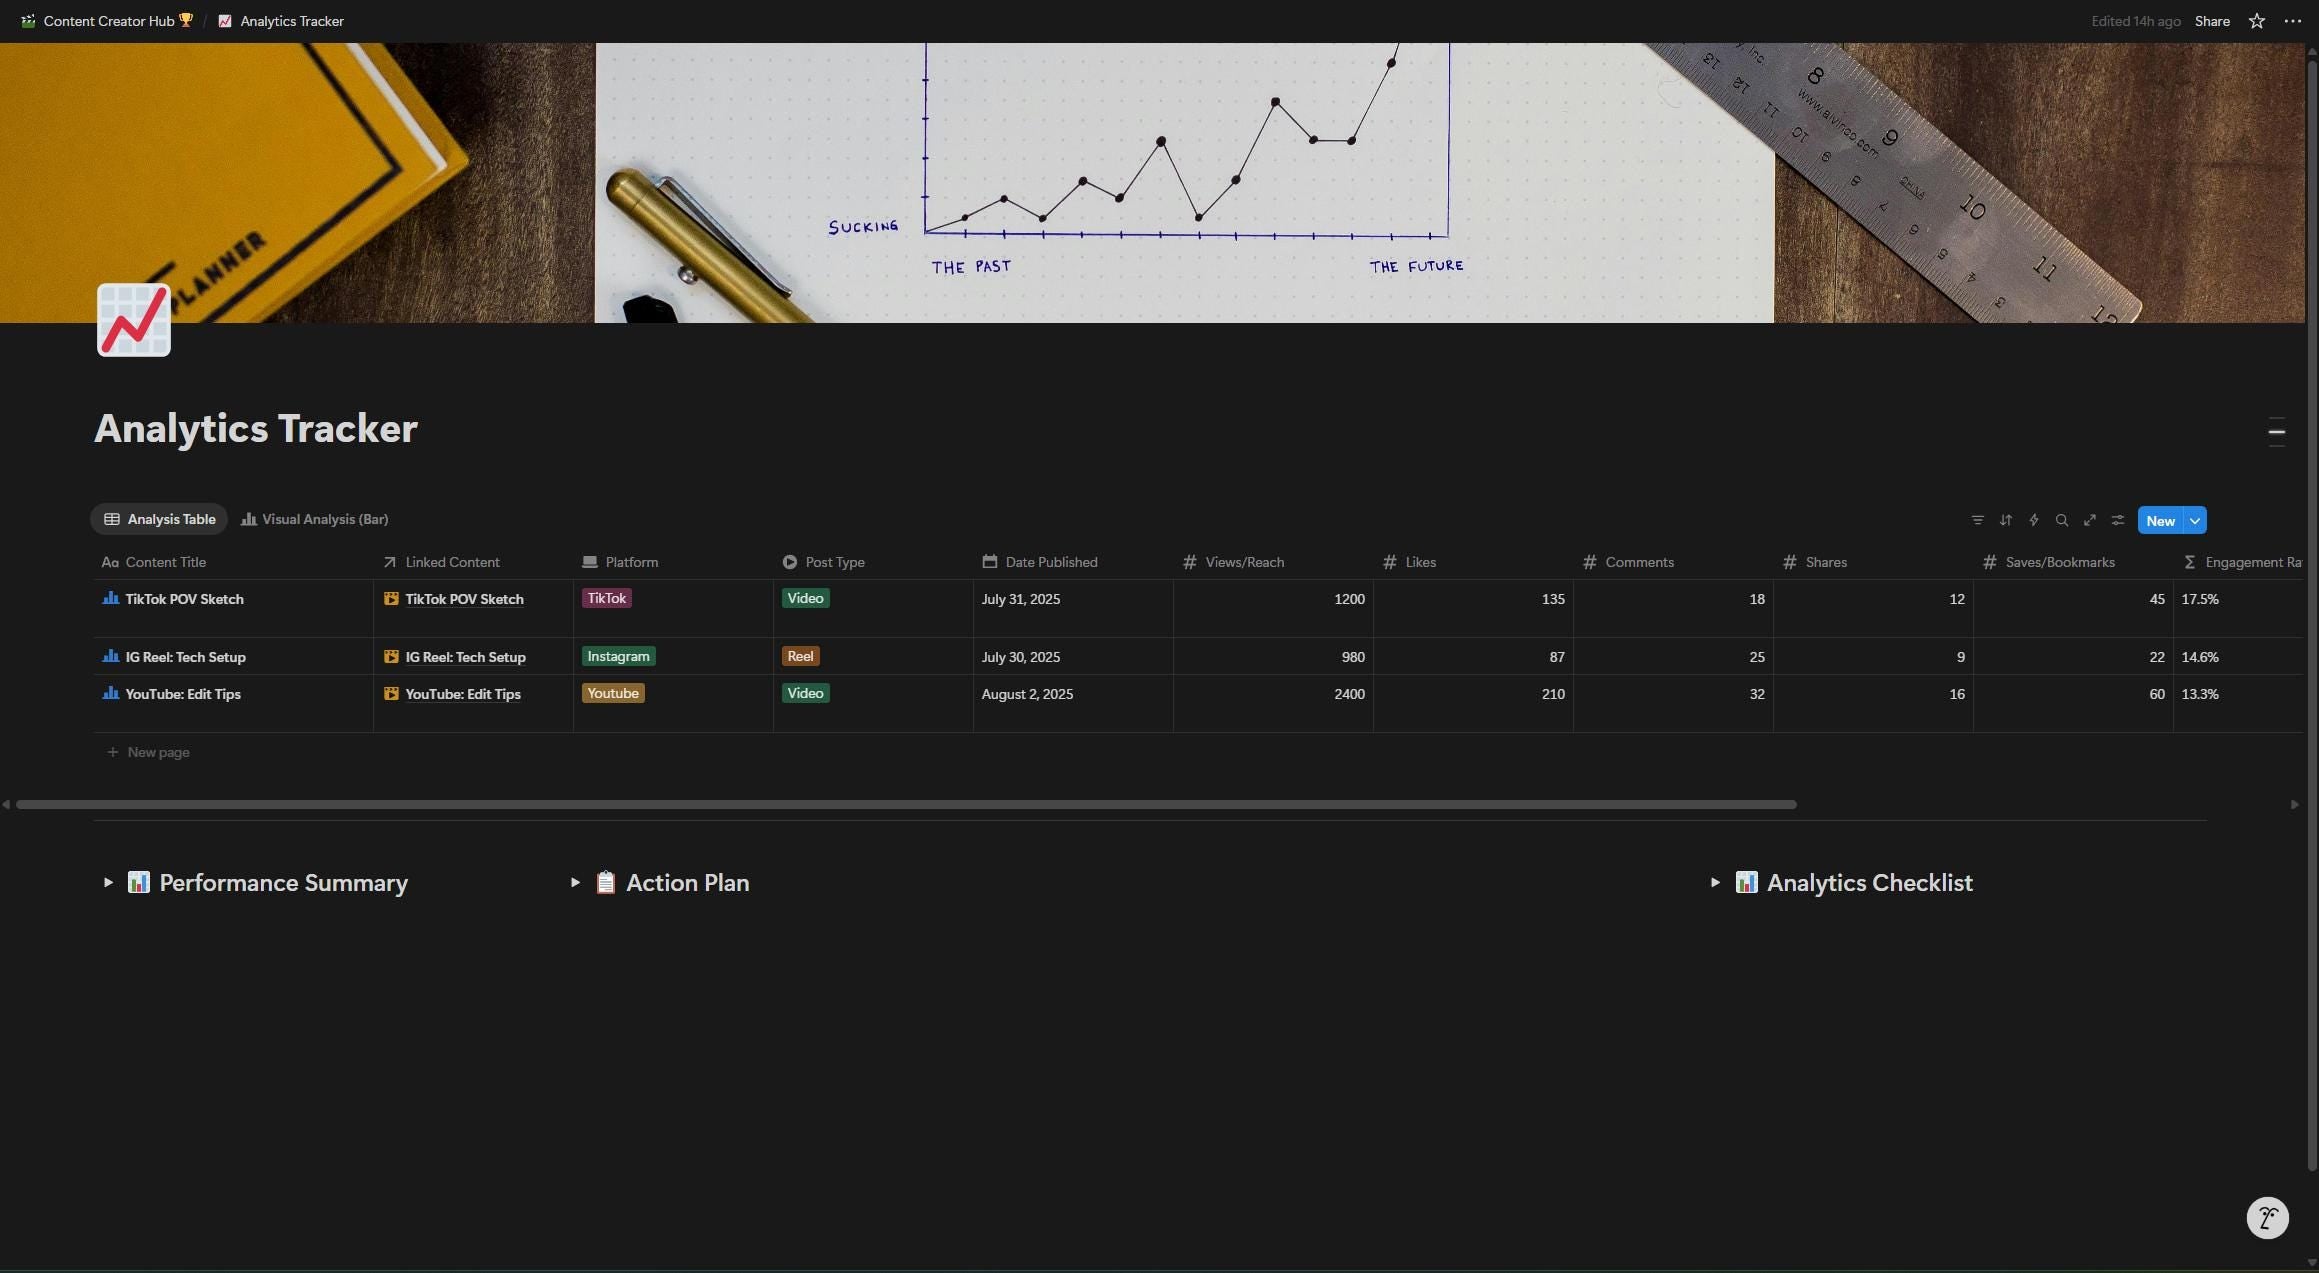Add a row with New page
2319x1273 pixels.
[x=148, y=752]
